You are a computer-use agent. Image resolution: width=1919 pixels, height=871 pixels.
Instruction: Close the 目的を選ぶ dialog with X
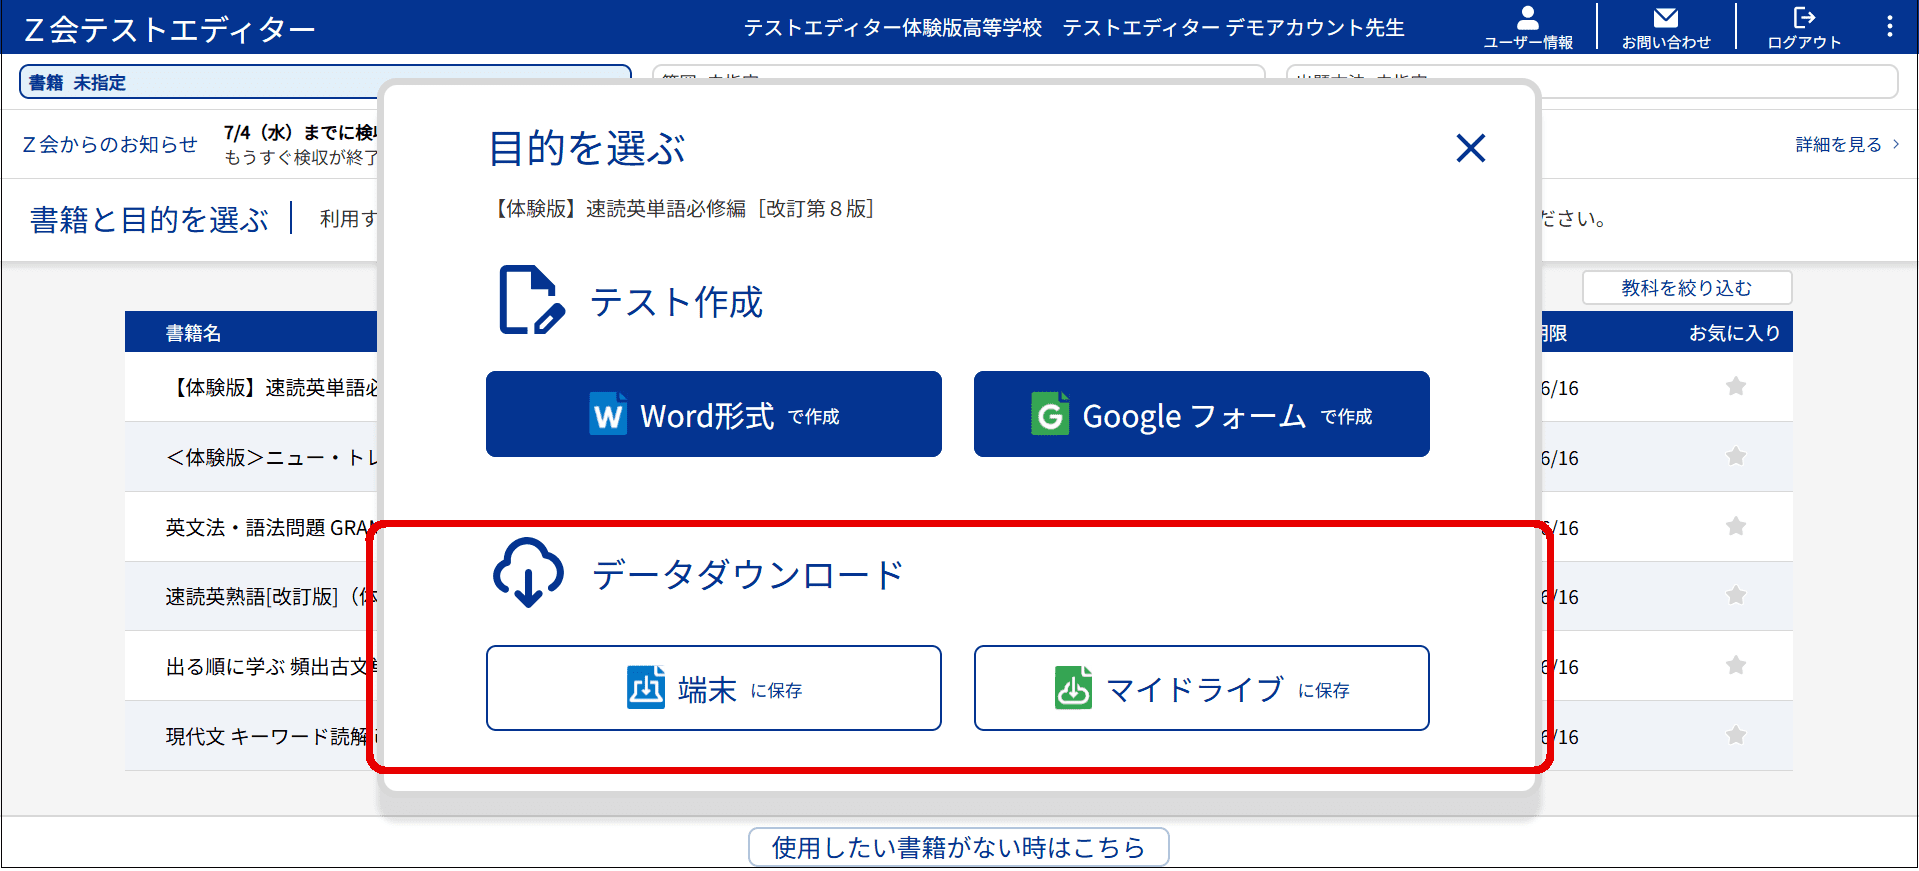[1470, 148]
